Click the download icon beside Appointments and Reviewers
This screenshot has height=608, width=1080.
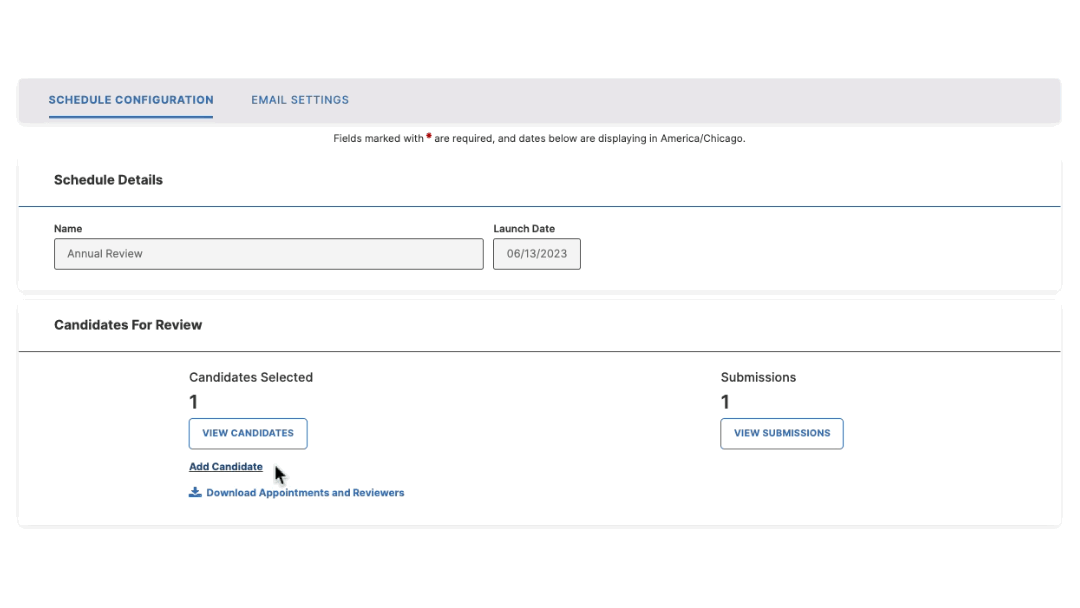pyautogui.click(x=196, y=492)
